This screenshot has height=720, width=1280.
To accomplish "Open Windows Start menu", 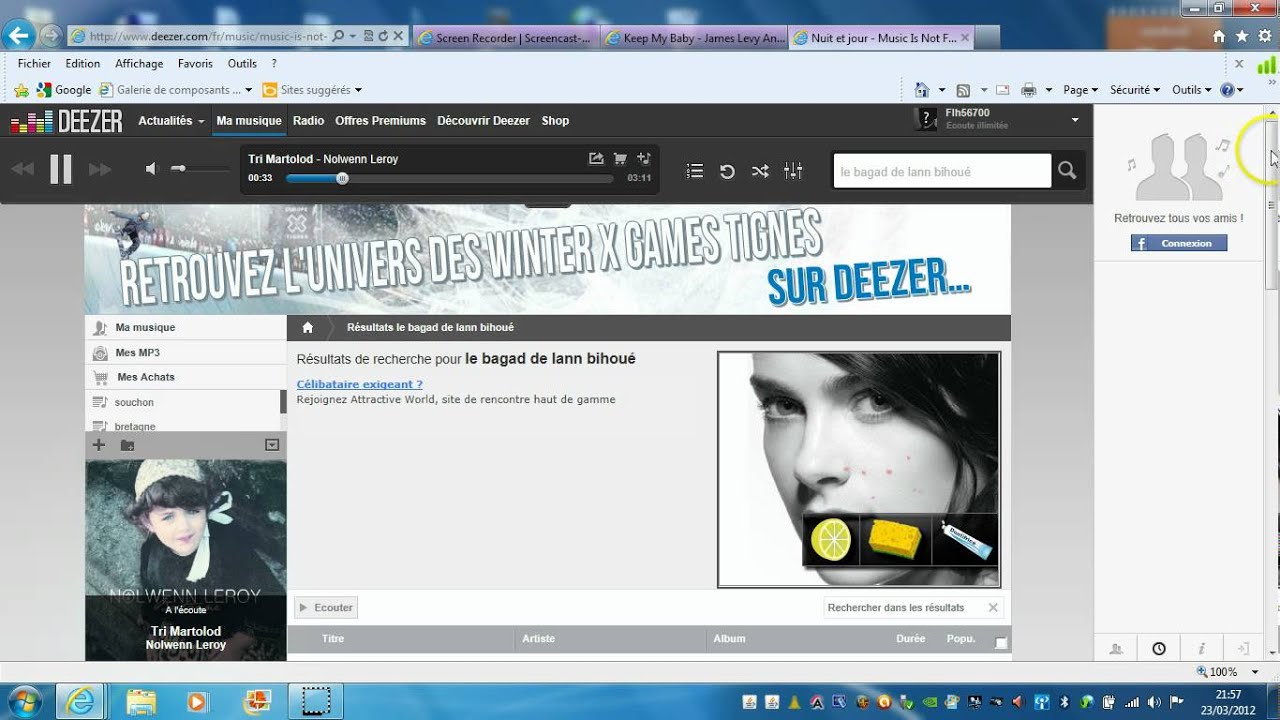I will point(22,701).
